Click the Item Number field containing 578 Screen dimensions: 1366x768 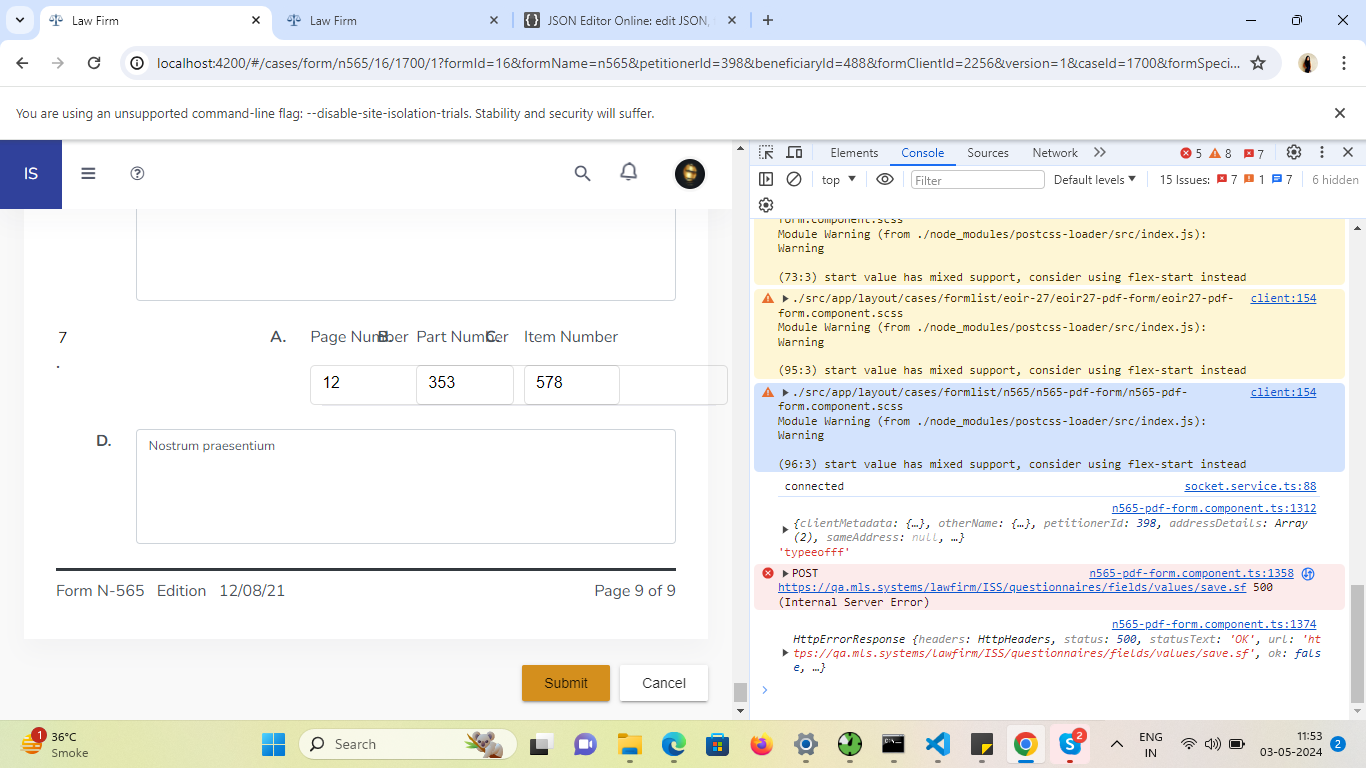pyautogui.click(x=572, y=384)
